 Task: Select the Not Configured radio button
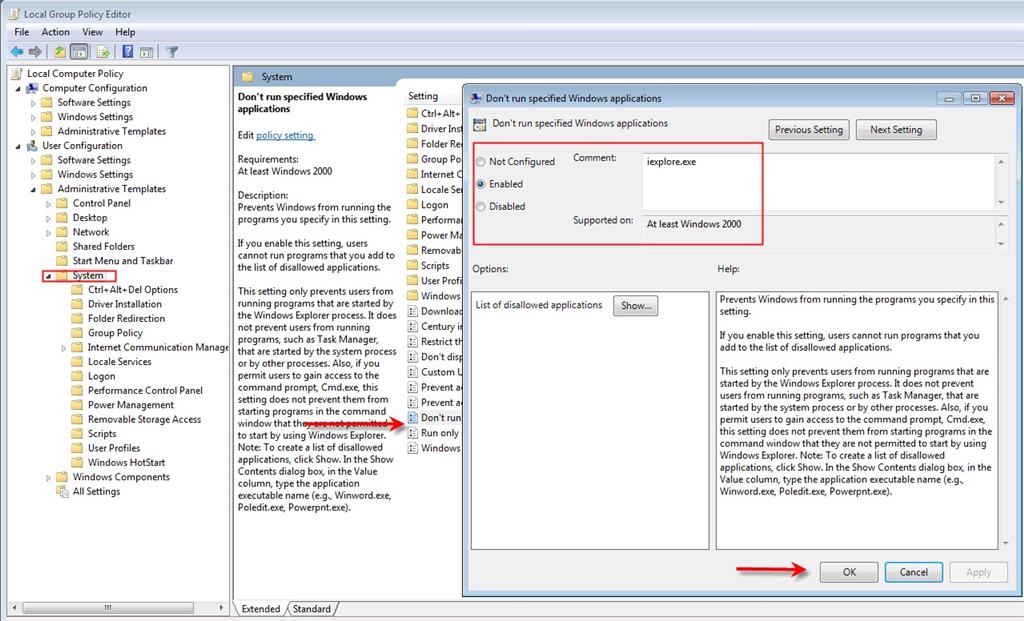481,161
